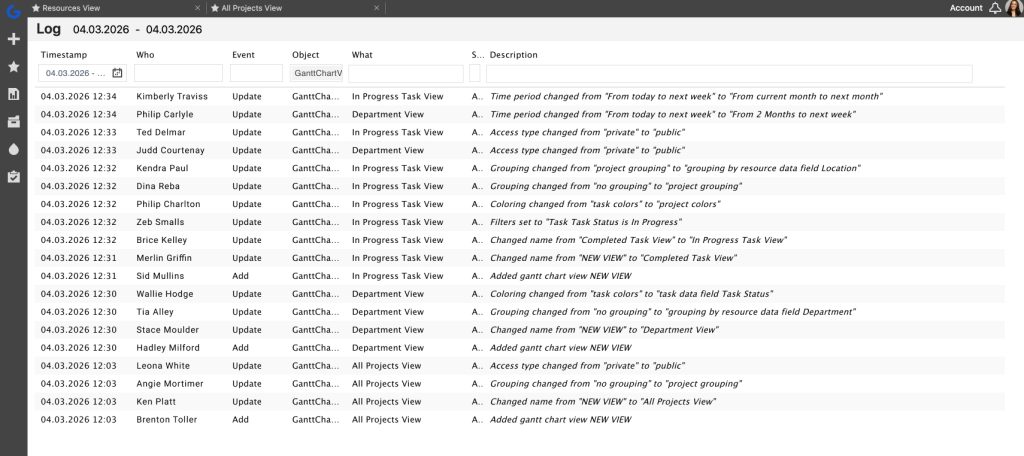
Task: Open the calendar picker in Timestamp filter
Action: click(x=117, y=73)
